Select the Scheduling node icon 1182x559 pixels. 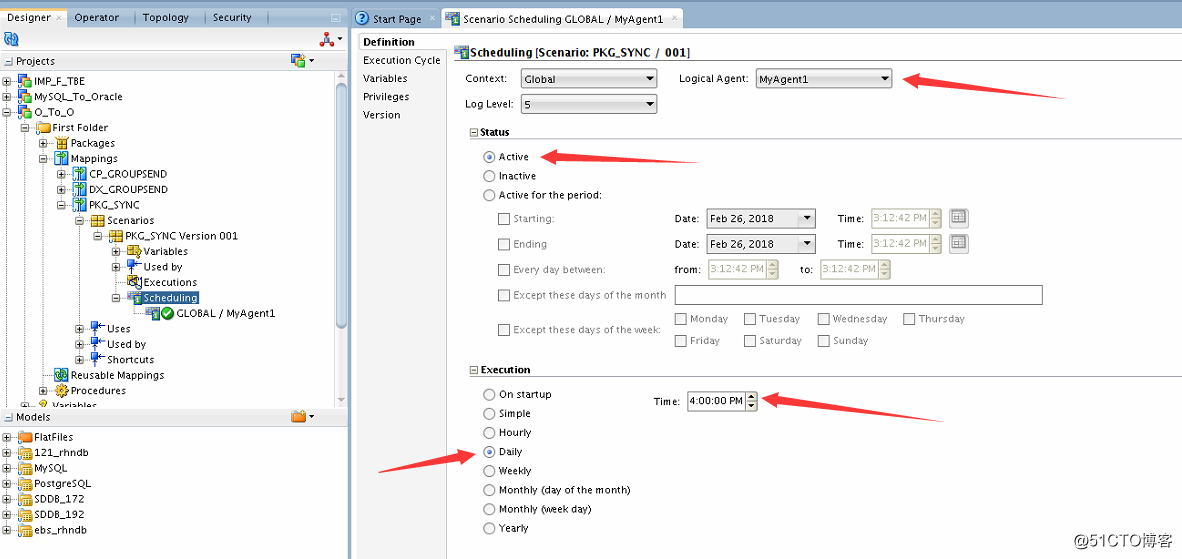[134, 298]
